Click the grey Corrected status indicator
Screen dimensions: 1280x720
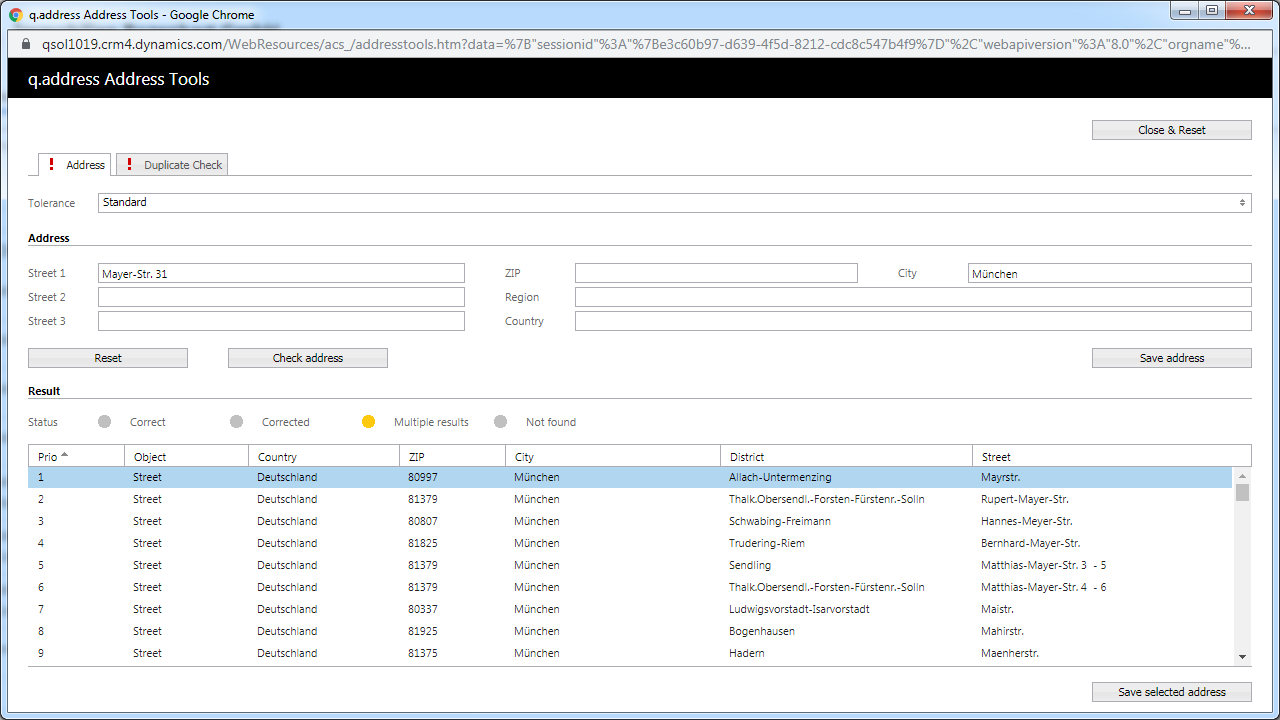236,422
